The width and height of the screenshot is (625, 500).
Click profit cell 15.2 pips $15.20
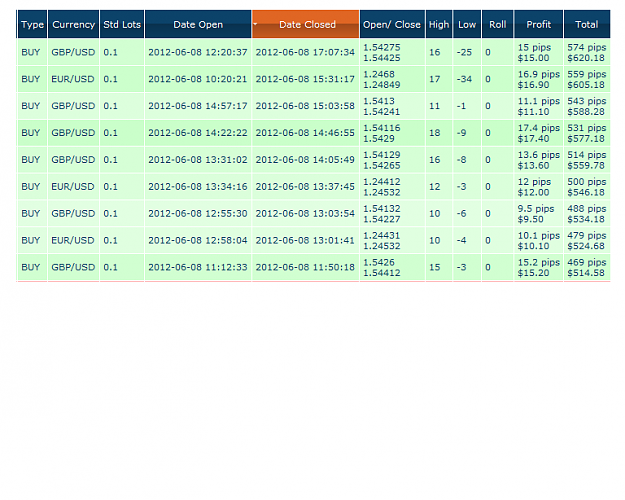point(539,267)
